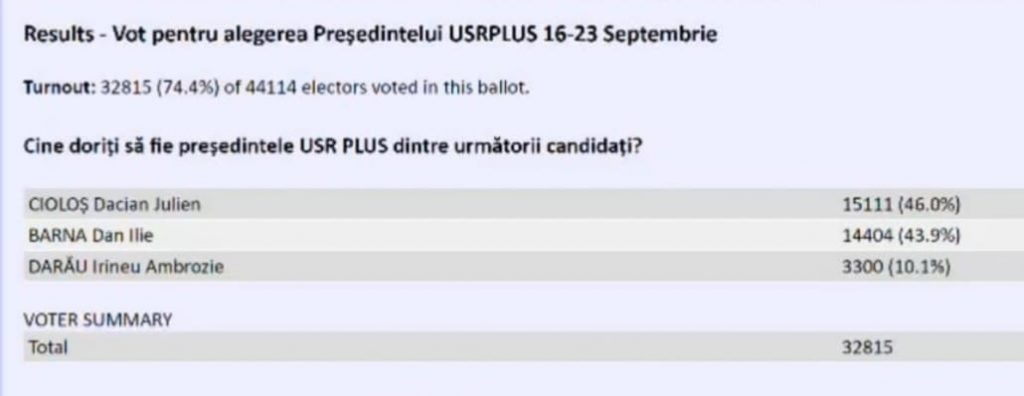Screen dimensions: 1024x396
Task: Select the "Total" label in voter summary
Action: click(48, 347)
